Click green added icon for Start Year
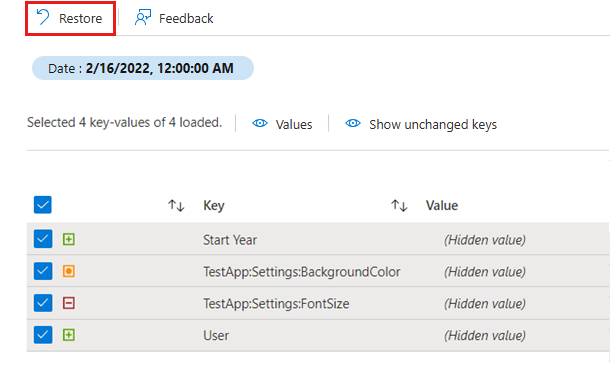The height and width of the screenshot is (374, 610). click(x=69, y=239)
